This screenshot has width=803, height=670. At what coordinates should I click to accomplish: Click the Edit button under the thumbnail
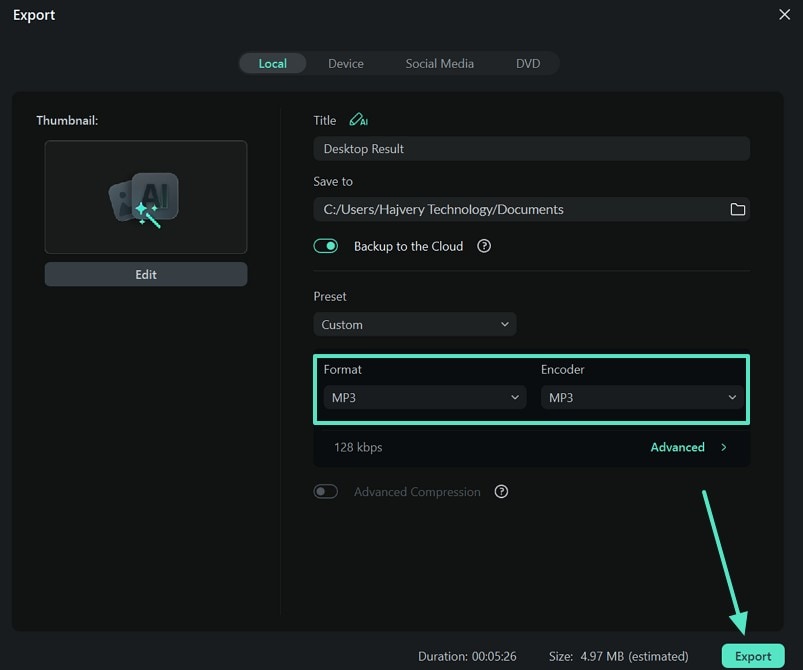pos(145,274)
